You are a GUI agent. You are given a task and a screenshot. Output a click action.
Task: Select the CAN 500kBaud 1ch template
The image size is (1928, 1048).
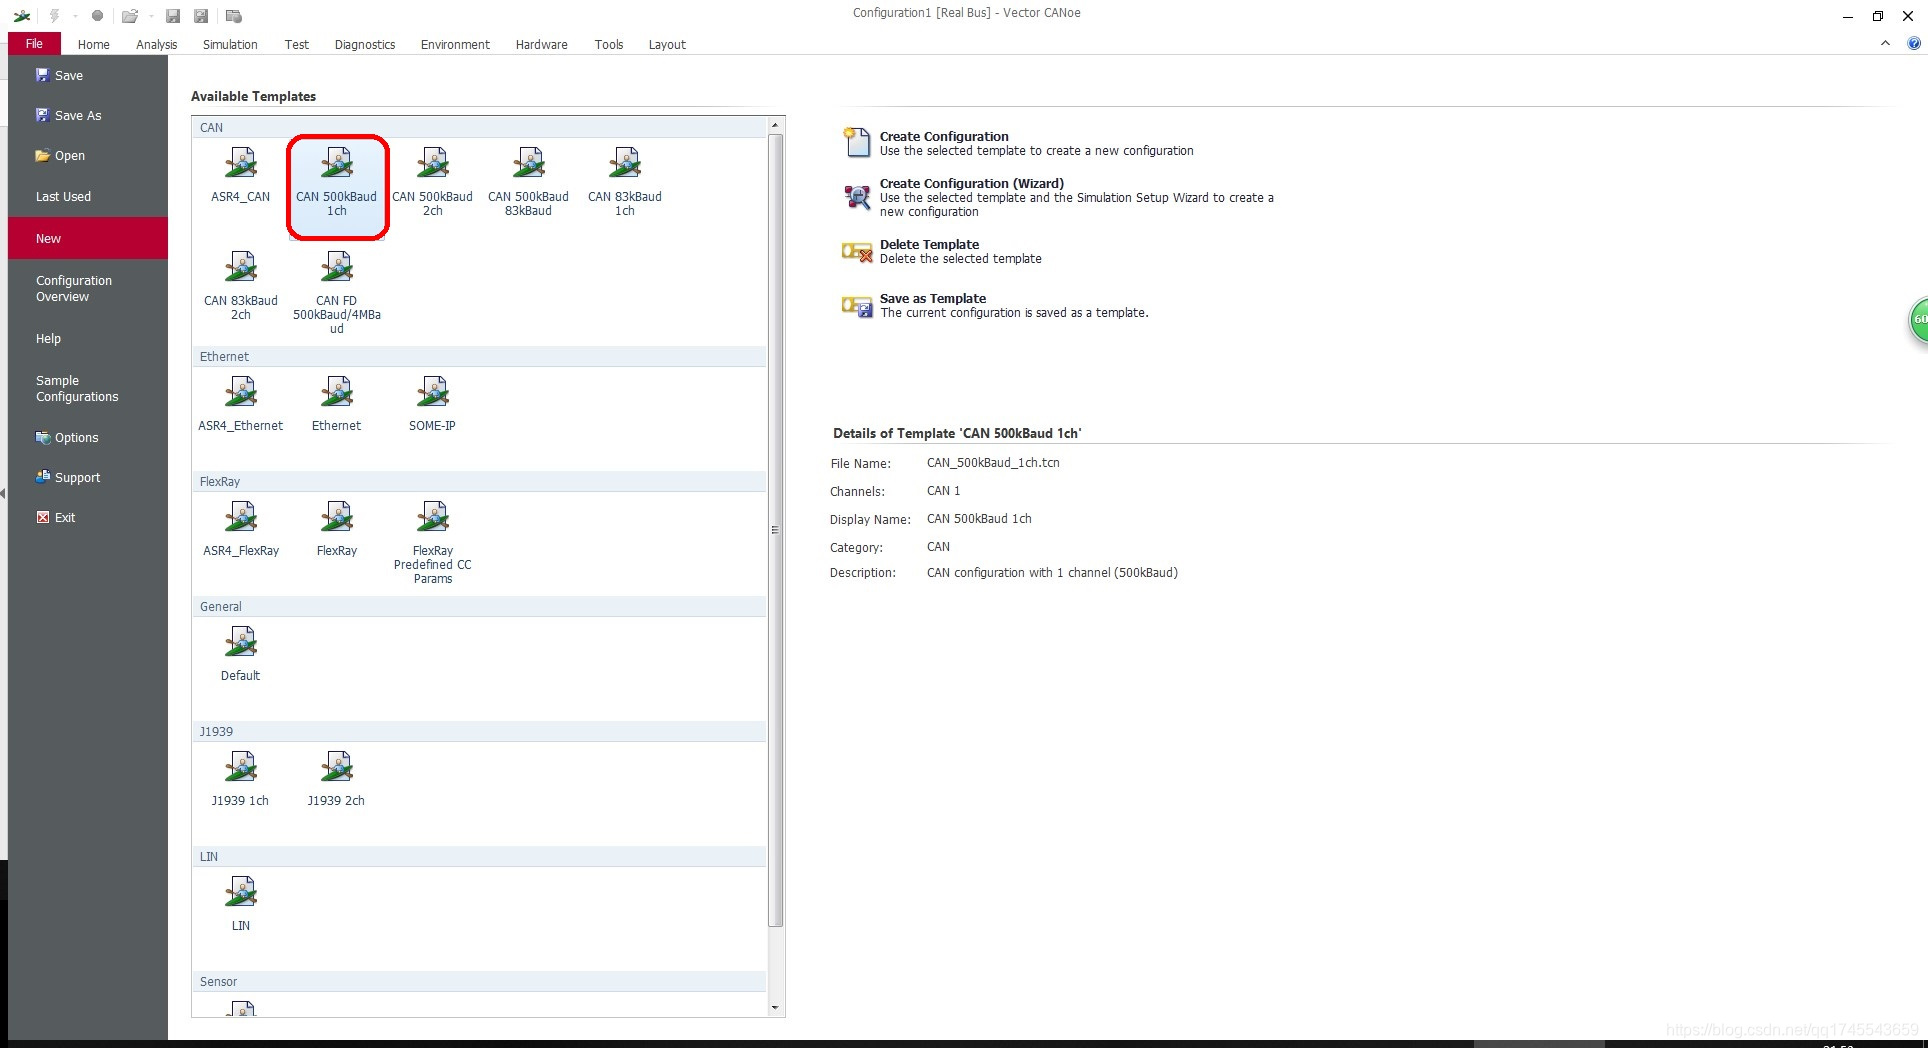[x=337, y=187]
